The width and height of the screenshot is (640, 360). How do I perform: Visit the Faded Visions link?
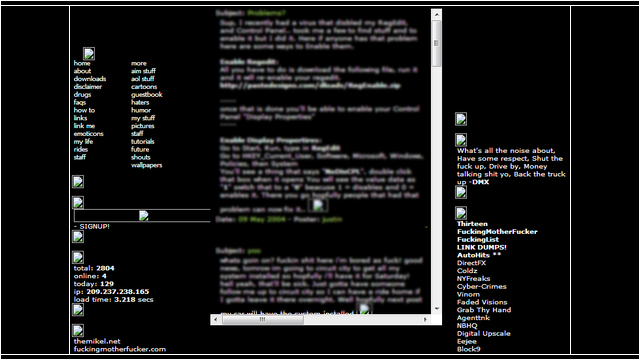pos(482,302)
